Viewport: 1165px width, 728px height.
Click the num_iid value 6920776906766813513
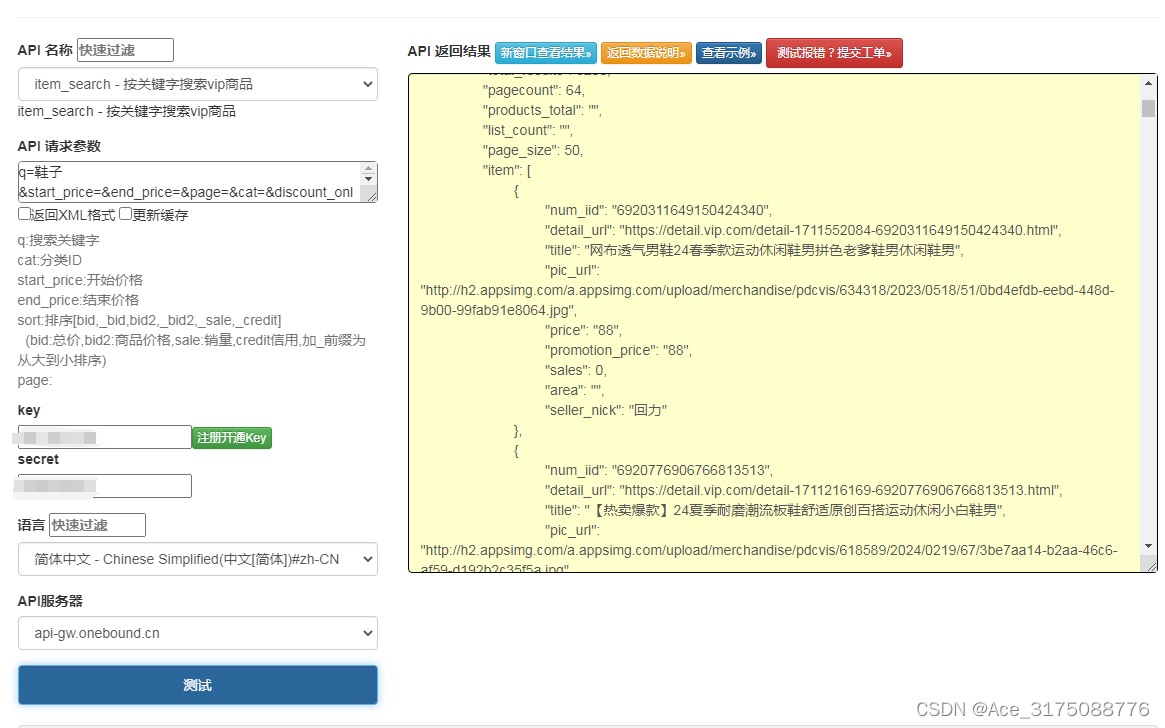(691, 470)
